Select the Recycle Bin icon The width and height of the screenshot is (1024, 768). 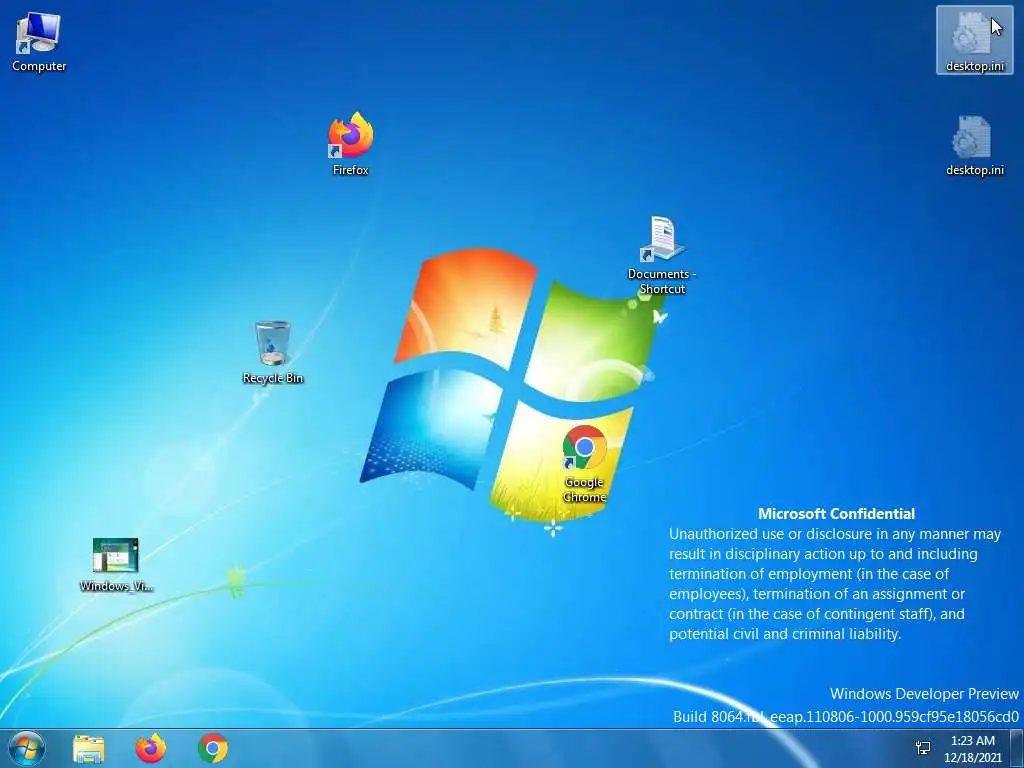pos(272,352)
